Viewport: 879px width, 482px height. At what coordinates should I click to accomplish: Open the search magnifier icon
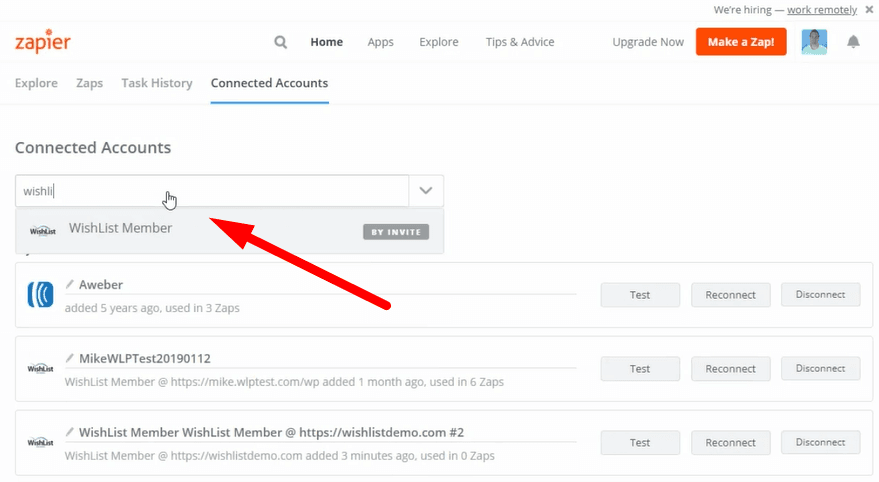click(280, 42)
